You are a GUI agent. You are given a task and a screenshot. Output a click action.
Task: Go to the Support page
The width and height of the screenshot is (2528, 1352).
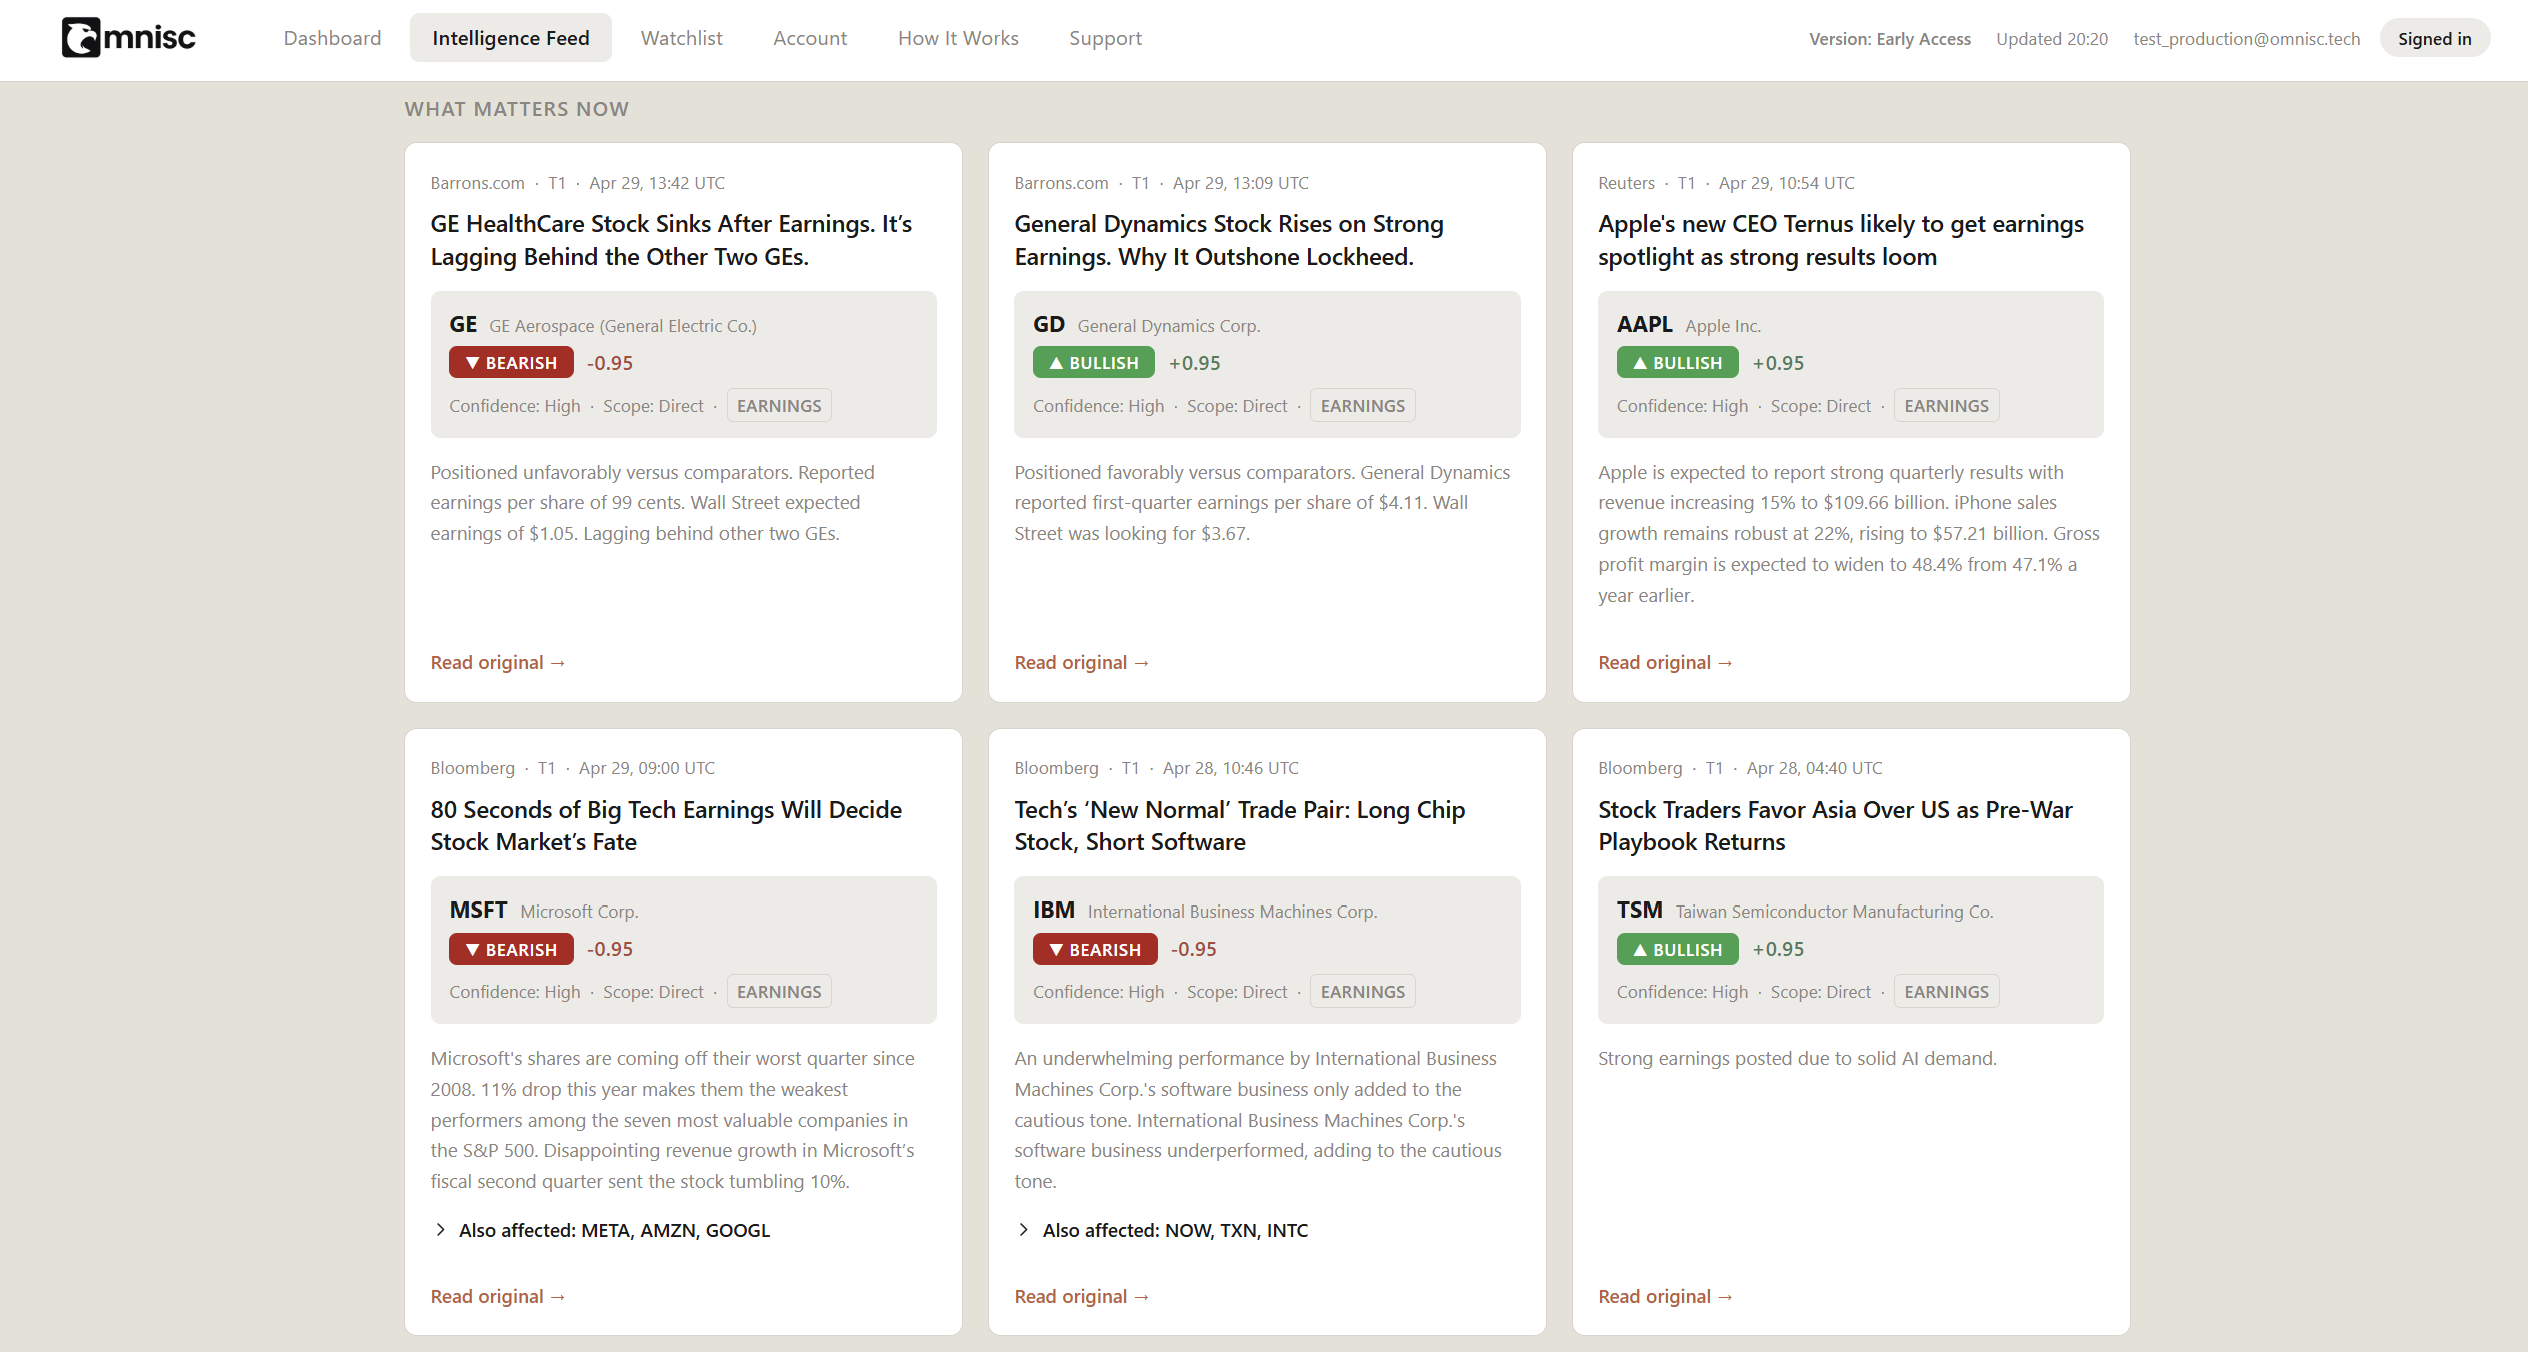pos(1104,38)
